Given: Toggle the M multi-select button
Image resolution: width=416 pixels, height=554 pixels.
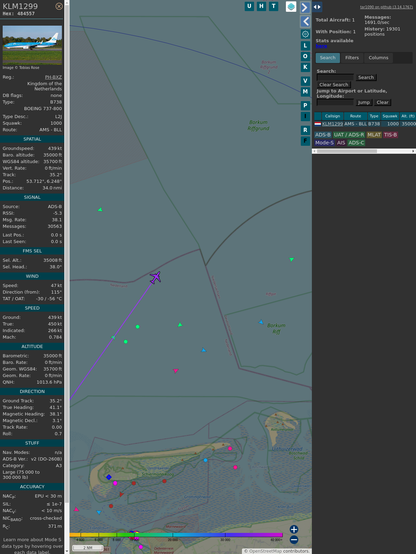Looking at the screenshot, I should [x=305, y=92].
